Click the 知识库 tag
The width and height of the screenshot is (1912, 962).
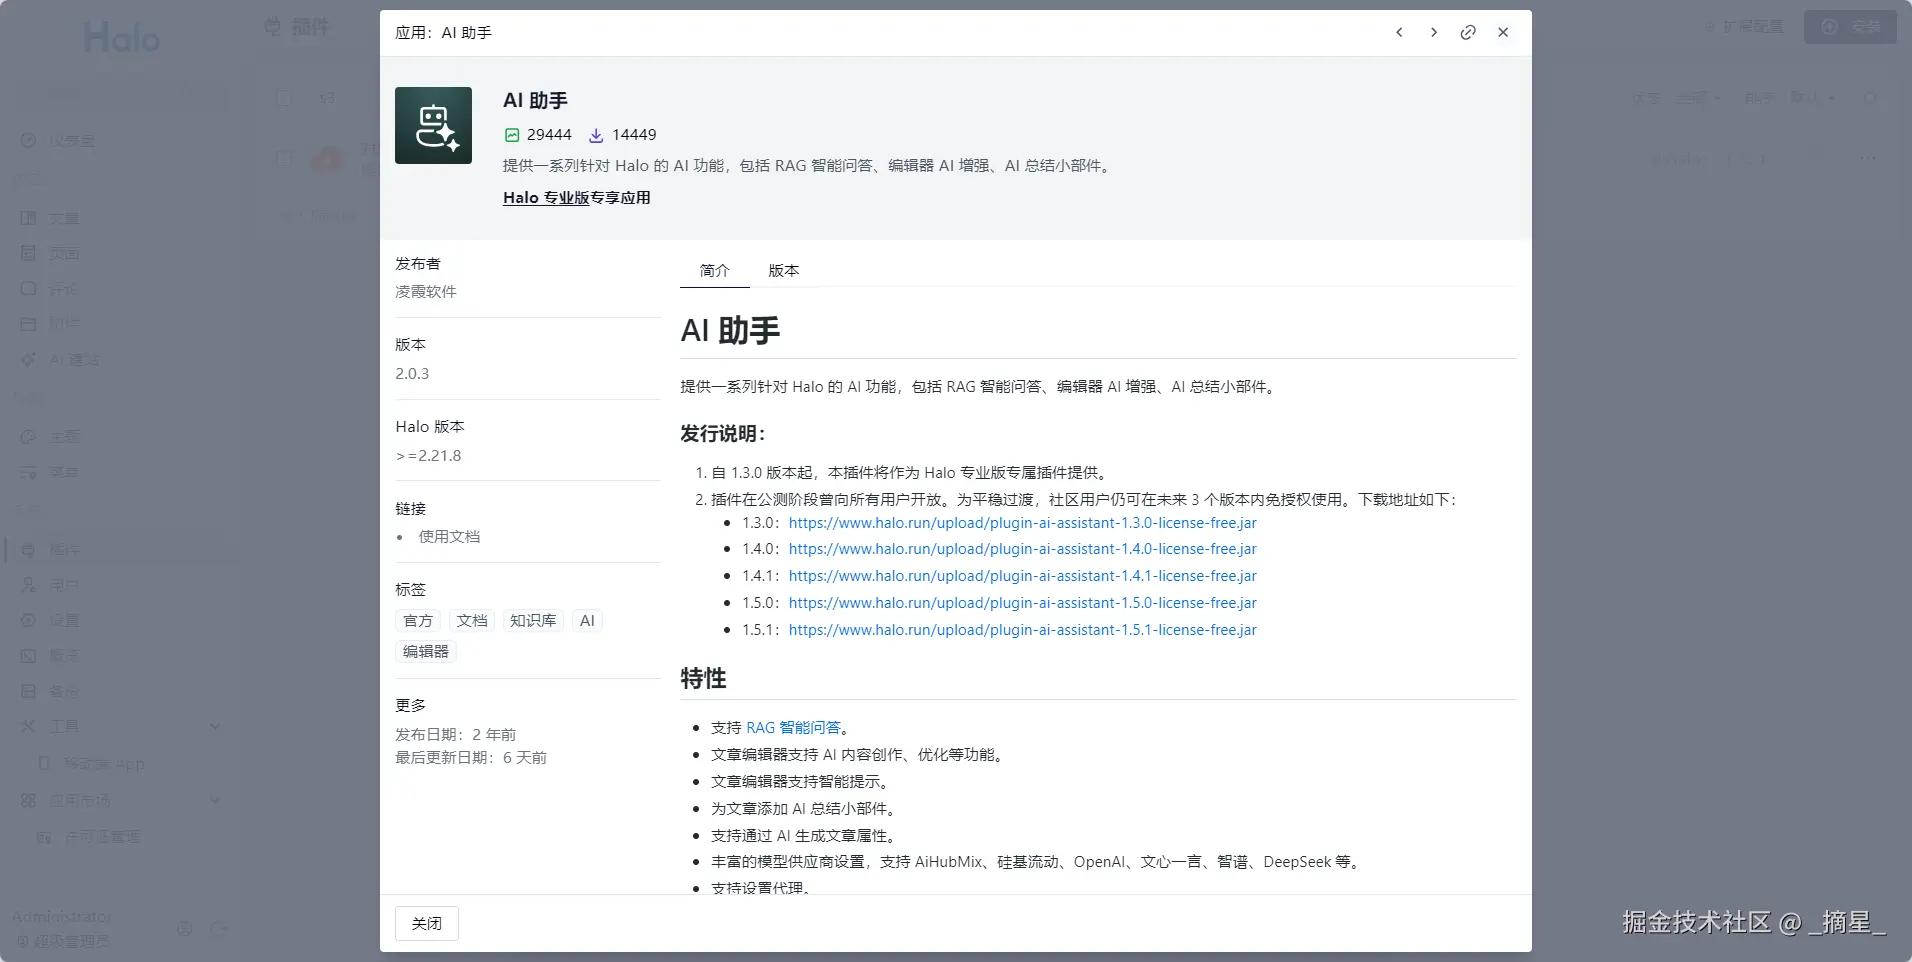[x=533, y=621]
